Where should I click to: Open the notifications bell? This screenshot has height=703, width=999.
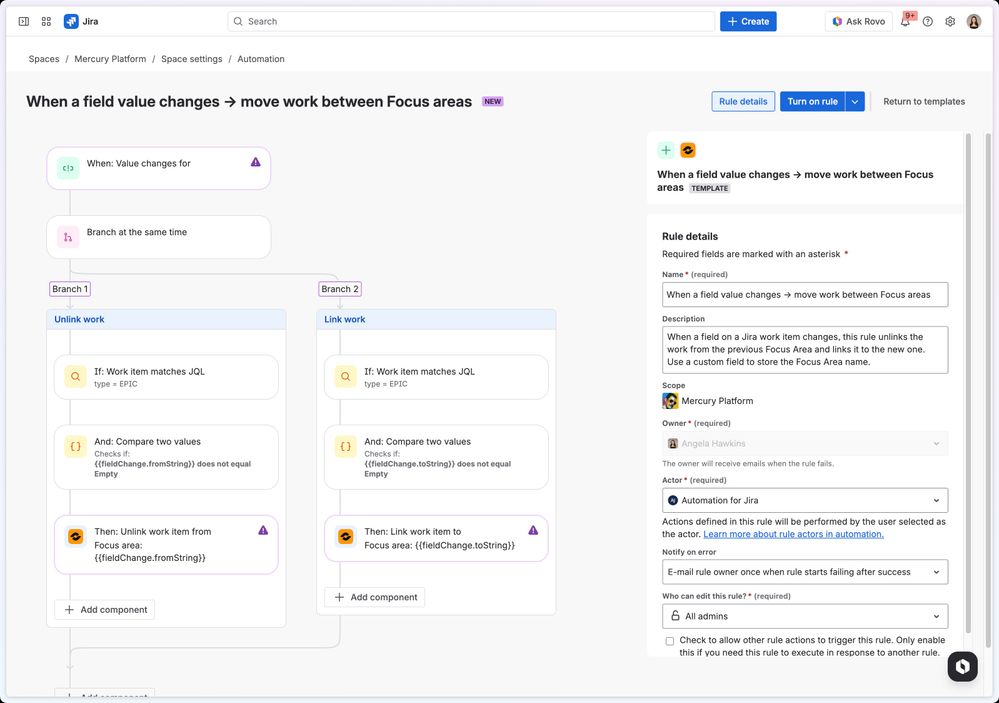905,21
